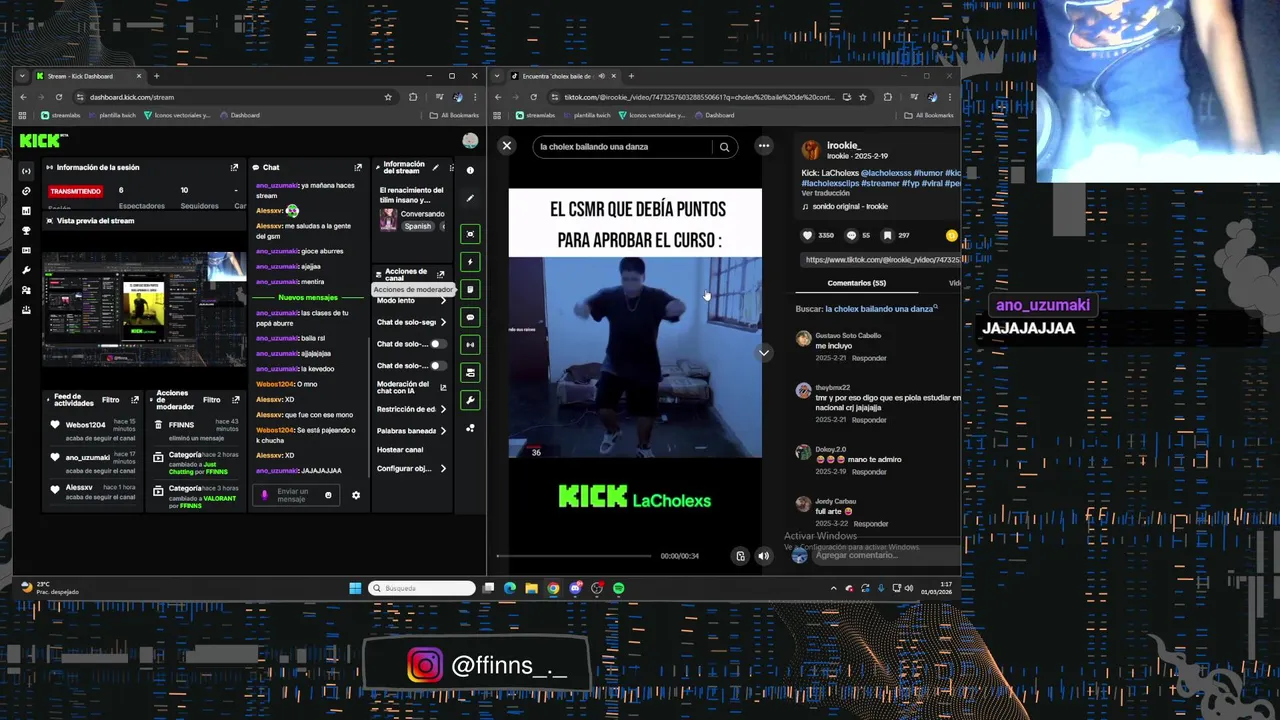1280x720 pixels.
Task: Toggle the wrench widget icon in right rail
Action: [x=470, y=400]
